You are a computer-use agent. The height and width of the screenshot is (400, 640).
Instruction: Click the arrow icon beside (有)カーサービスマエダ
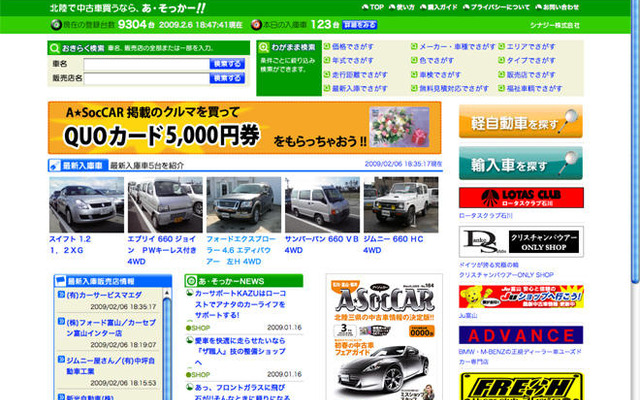click(61, 294)
